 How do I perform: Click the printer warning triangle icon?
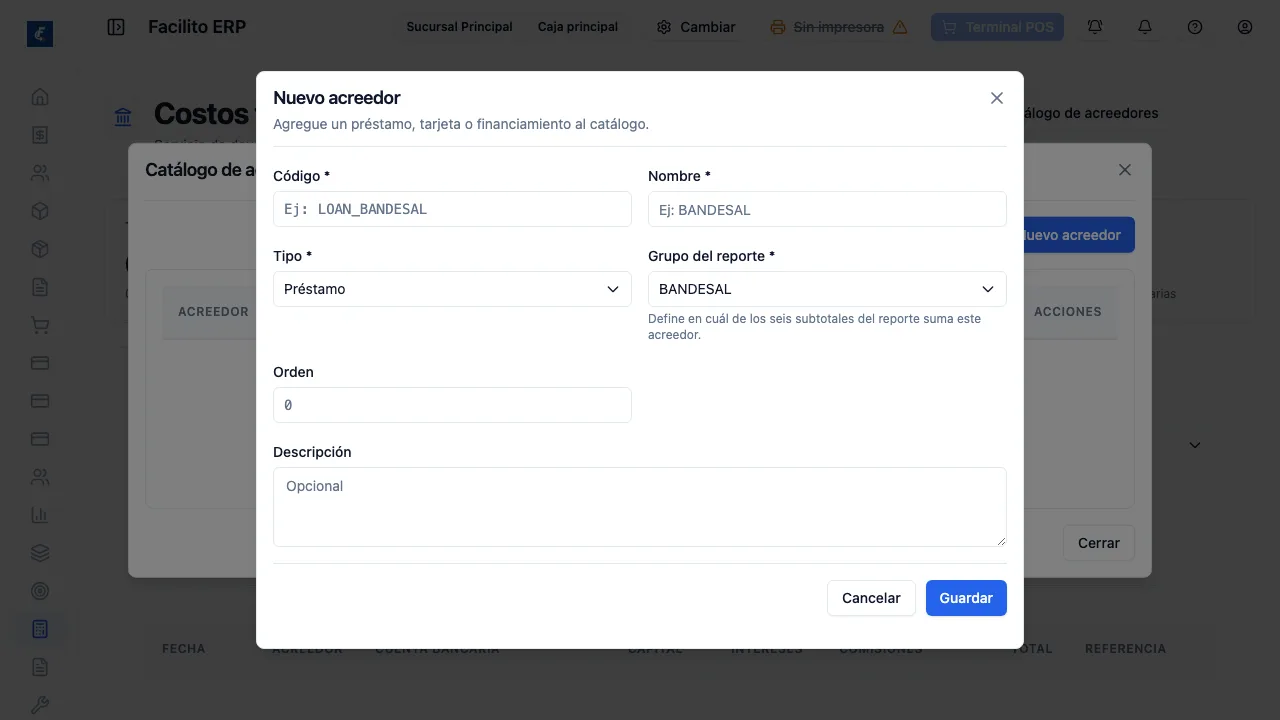click(x=900, y=27)
